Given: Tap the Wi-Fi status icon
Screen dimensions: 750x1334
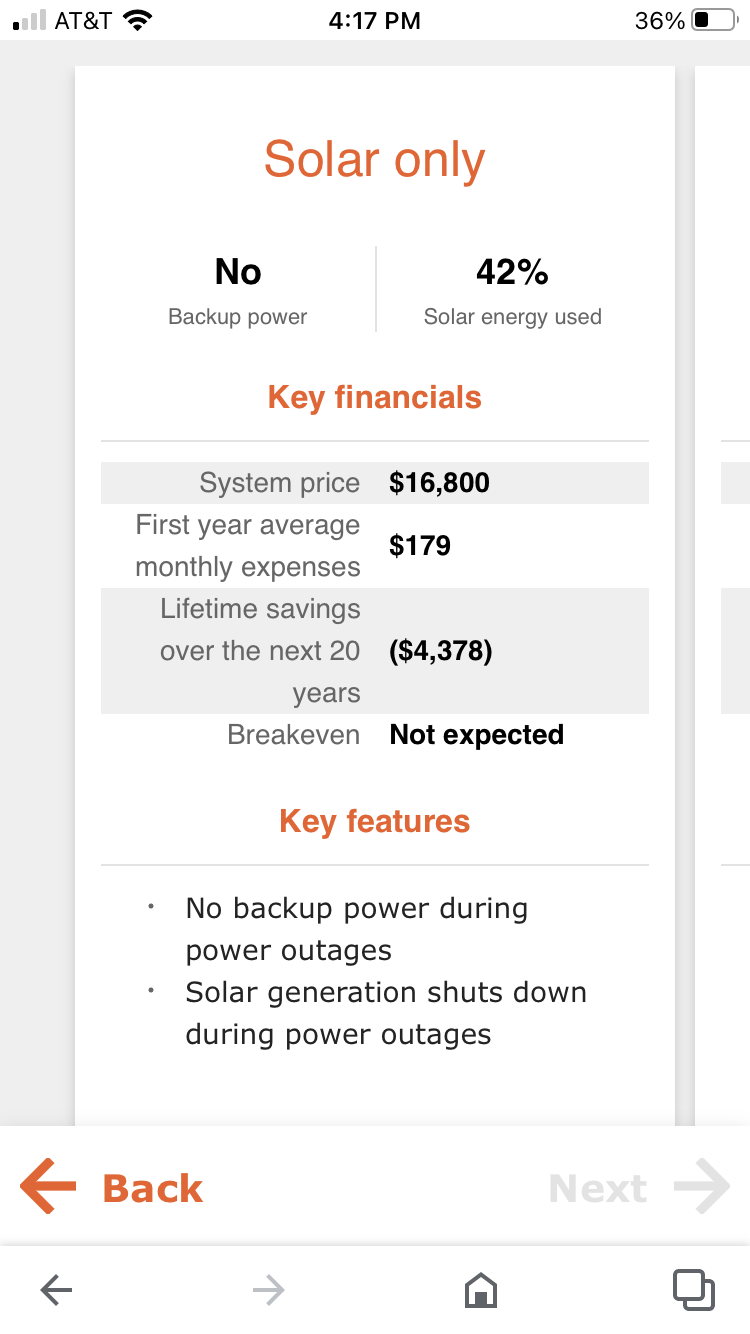Looking at the screenshot, I should pyautogui.click(x=136, y=21).
